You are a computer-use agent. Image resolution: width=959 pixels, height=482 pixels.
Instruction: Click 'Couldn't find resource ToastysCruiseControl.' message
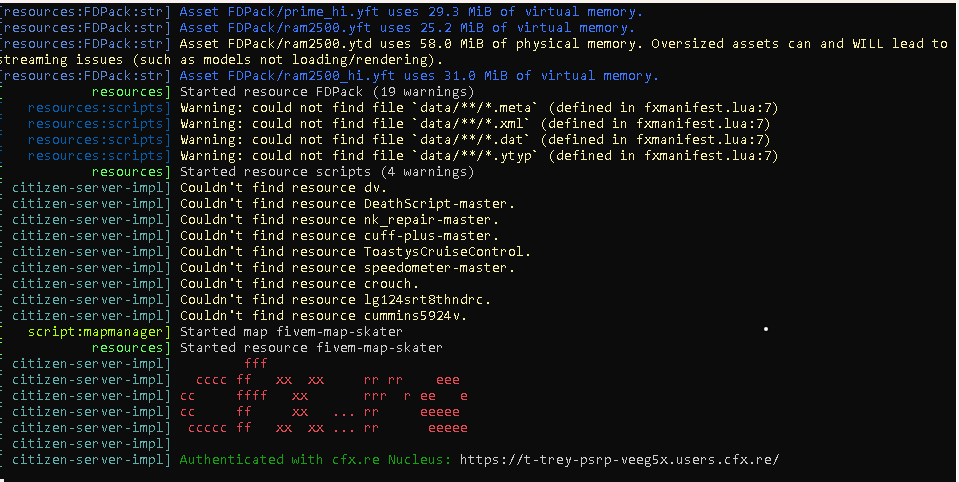click(355, 251)
